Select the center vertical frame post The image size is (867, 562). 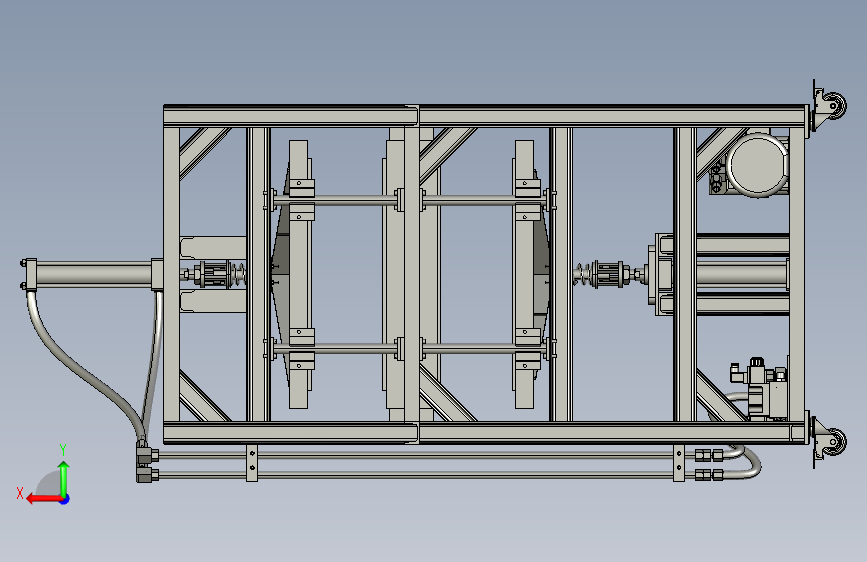pyautogui.click(x=412, y=274)
